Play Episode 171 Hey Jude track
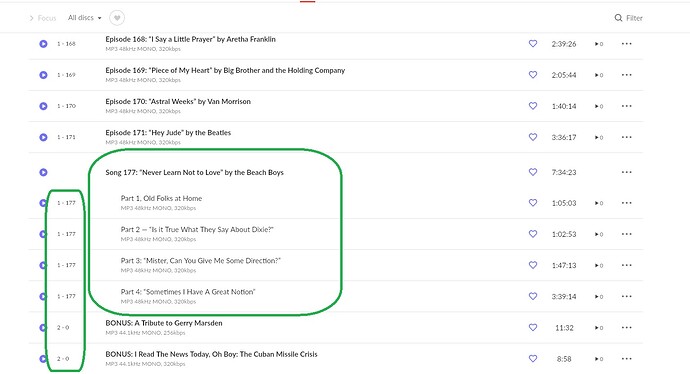Image resolution: width=690 pixels, height=374 pixels. click(43, 137)
